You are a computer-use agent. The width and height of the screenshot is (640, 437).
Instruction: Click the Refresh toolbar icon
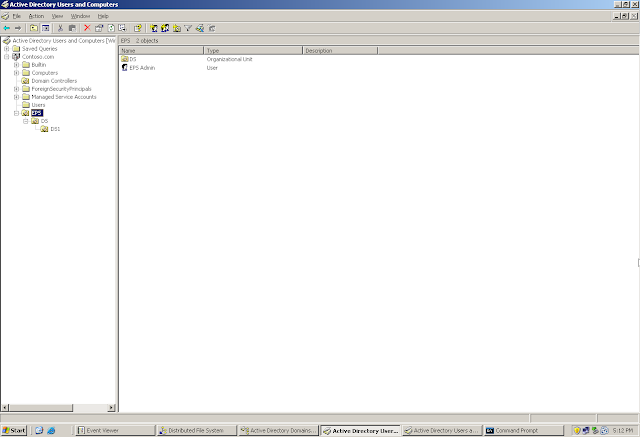point(111,28)
